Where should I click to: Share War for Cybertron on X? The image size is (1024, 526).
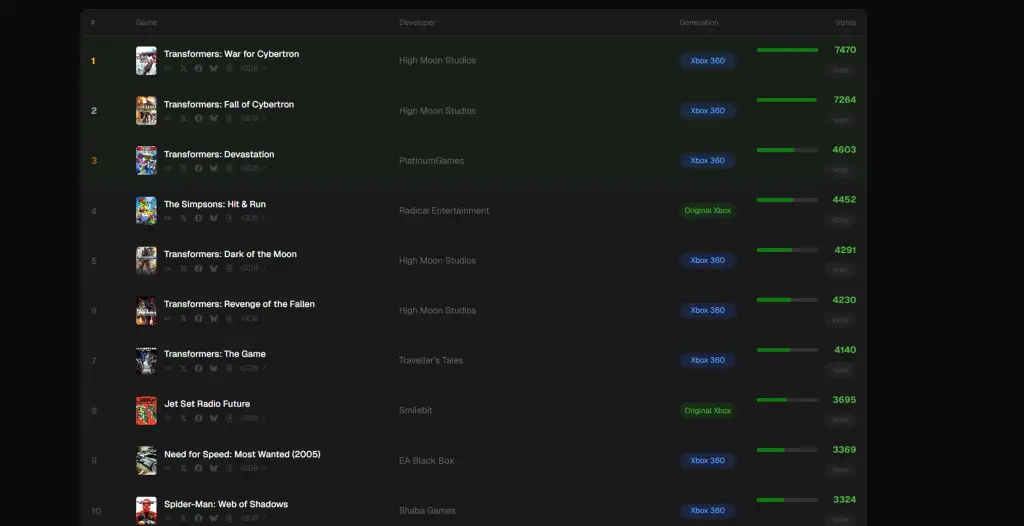[x=184, y=68]
